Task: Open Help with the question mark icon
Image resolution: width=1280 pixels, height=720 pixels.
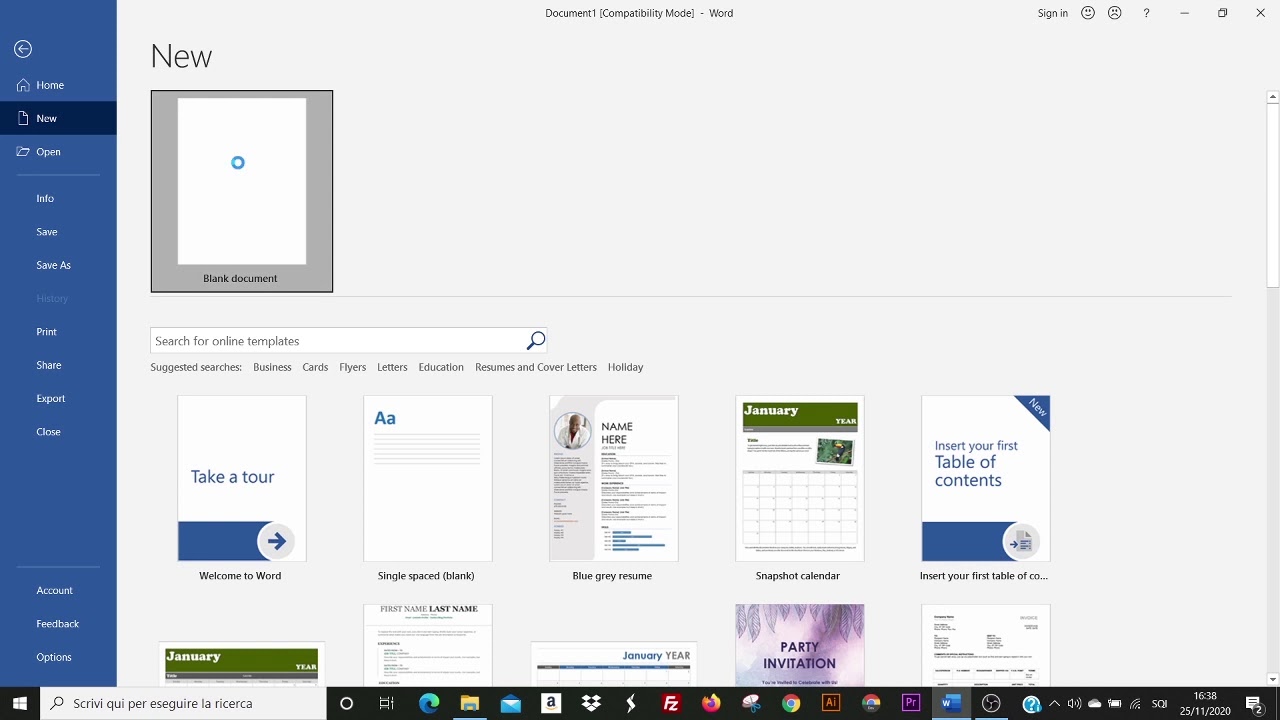Action: click(1147, 13)
